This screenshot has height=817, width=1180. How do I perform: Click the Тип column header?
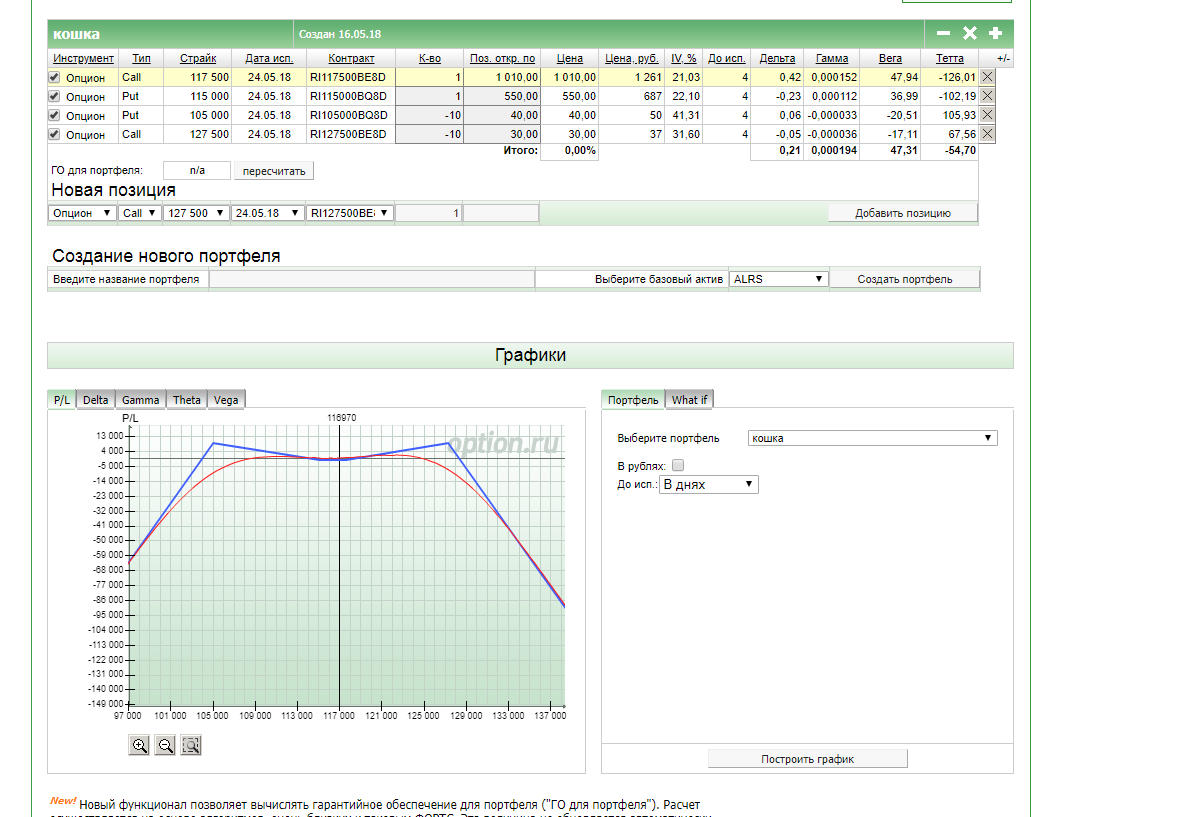141,58
